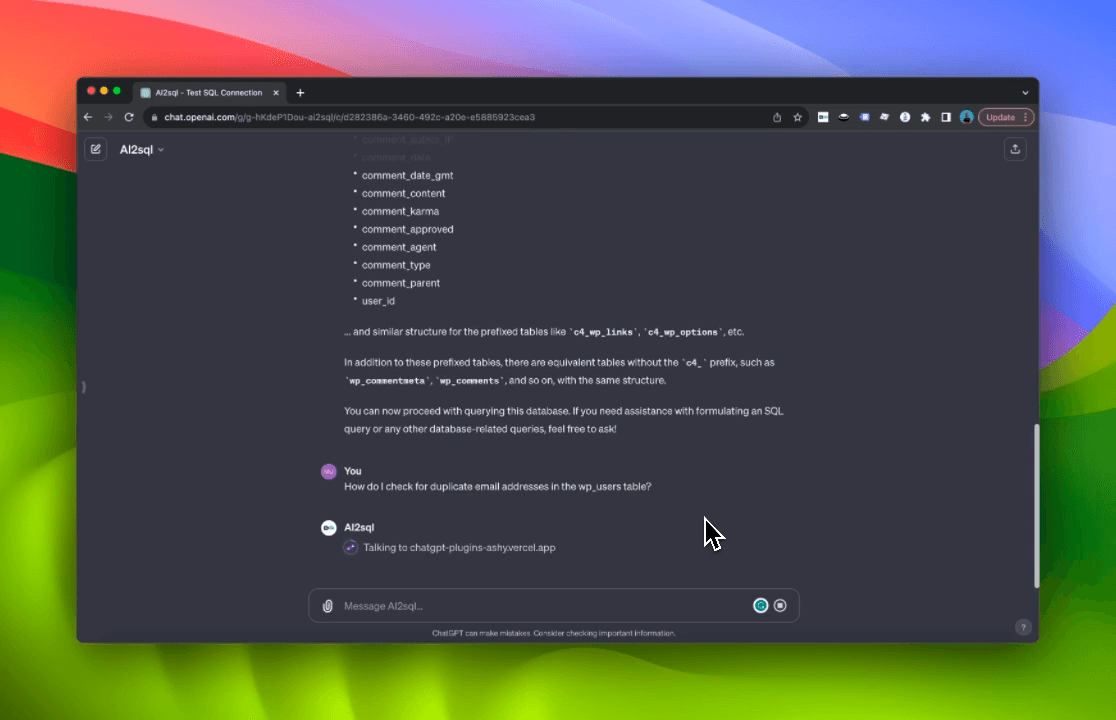
Task: Open the AI2sql model dropdown
Action: 142,149
